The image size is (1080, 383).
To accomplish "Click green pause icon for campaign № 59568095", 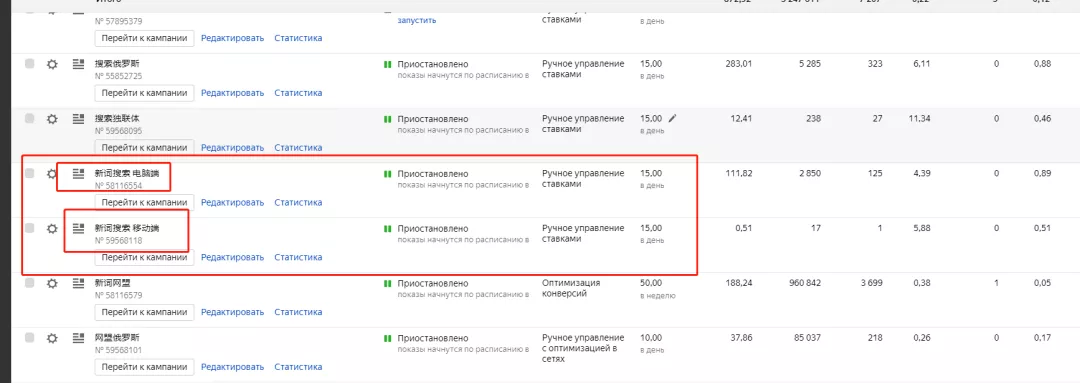I will pyautogui.click(x=387, y=119).
